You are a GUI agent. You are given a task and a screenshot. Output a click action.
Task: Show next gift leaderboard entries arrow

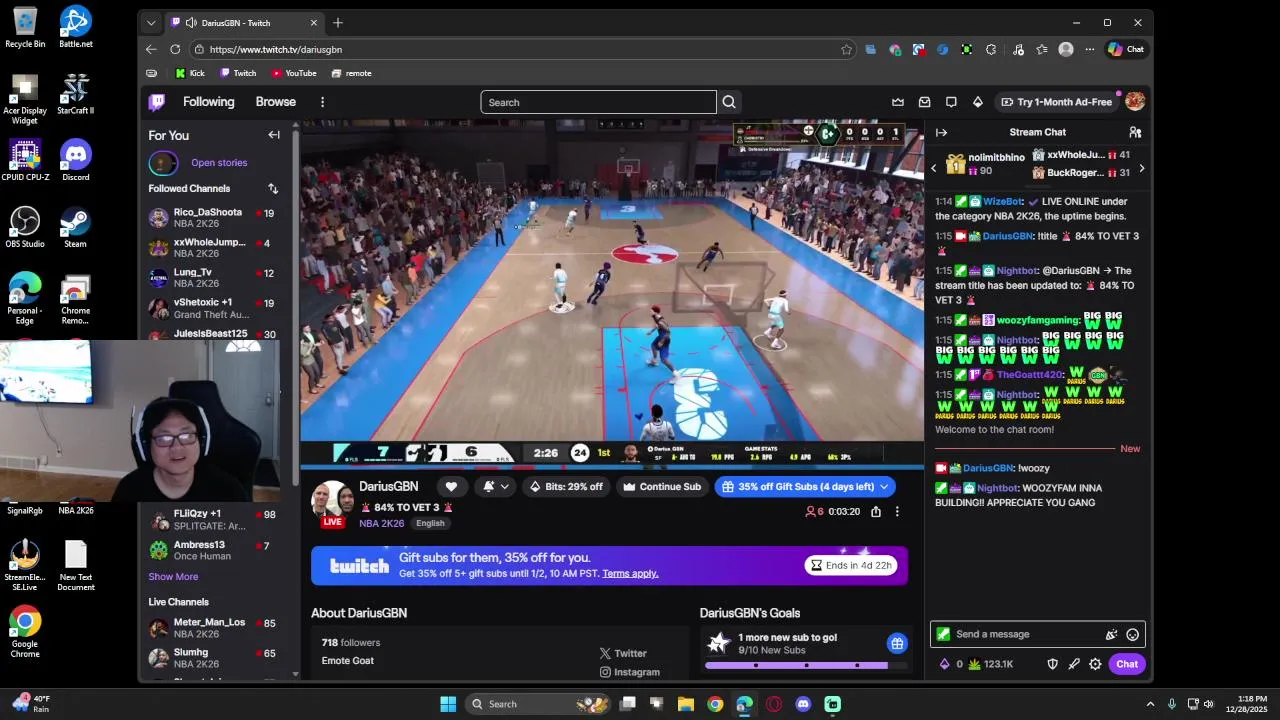pyautogui.click(x=1141, y=169)
